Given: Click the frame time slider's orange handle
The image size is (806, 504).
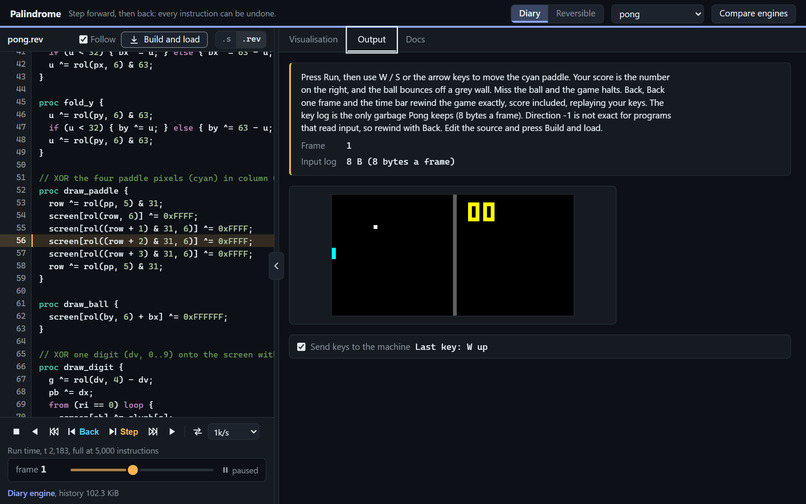Looking at the screenshot, I should [x=133, y=470].
